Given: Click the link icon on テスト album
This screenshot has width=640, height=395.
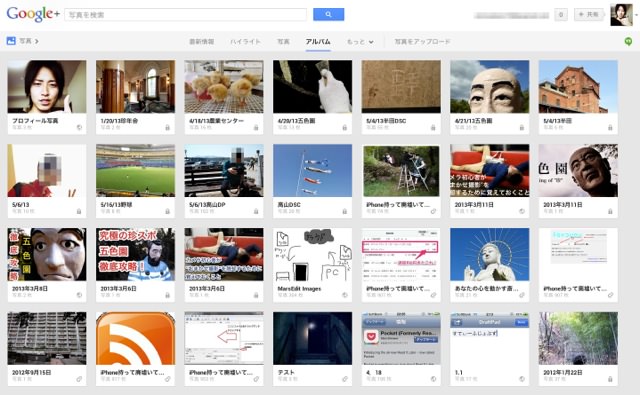Looking at the screenshot, I should [x=344, y=379].
